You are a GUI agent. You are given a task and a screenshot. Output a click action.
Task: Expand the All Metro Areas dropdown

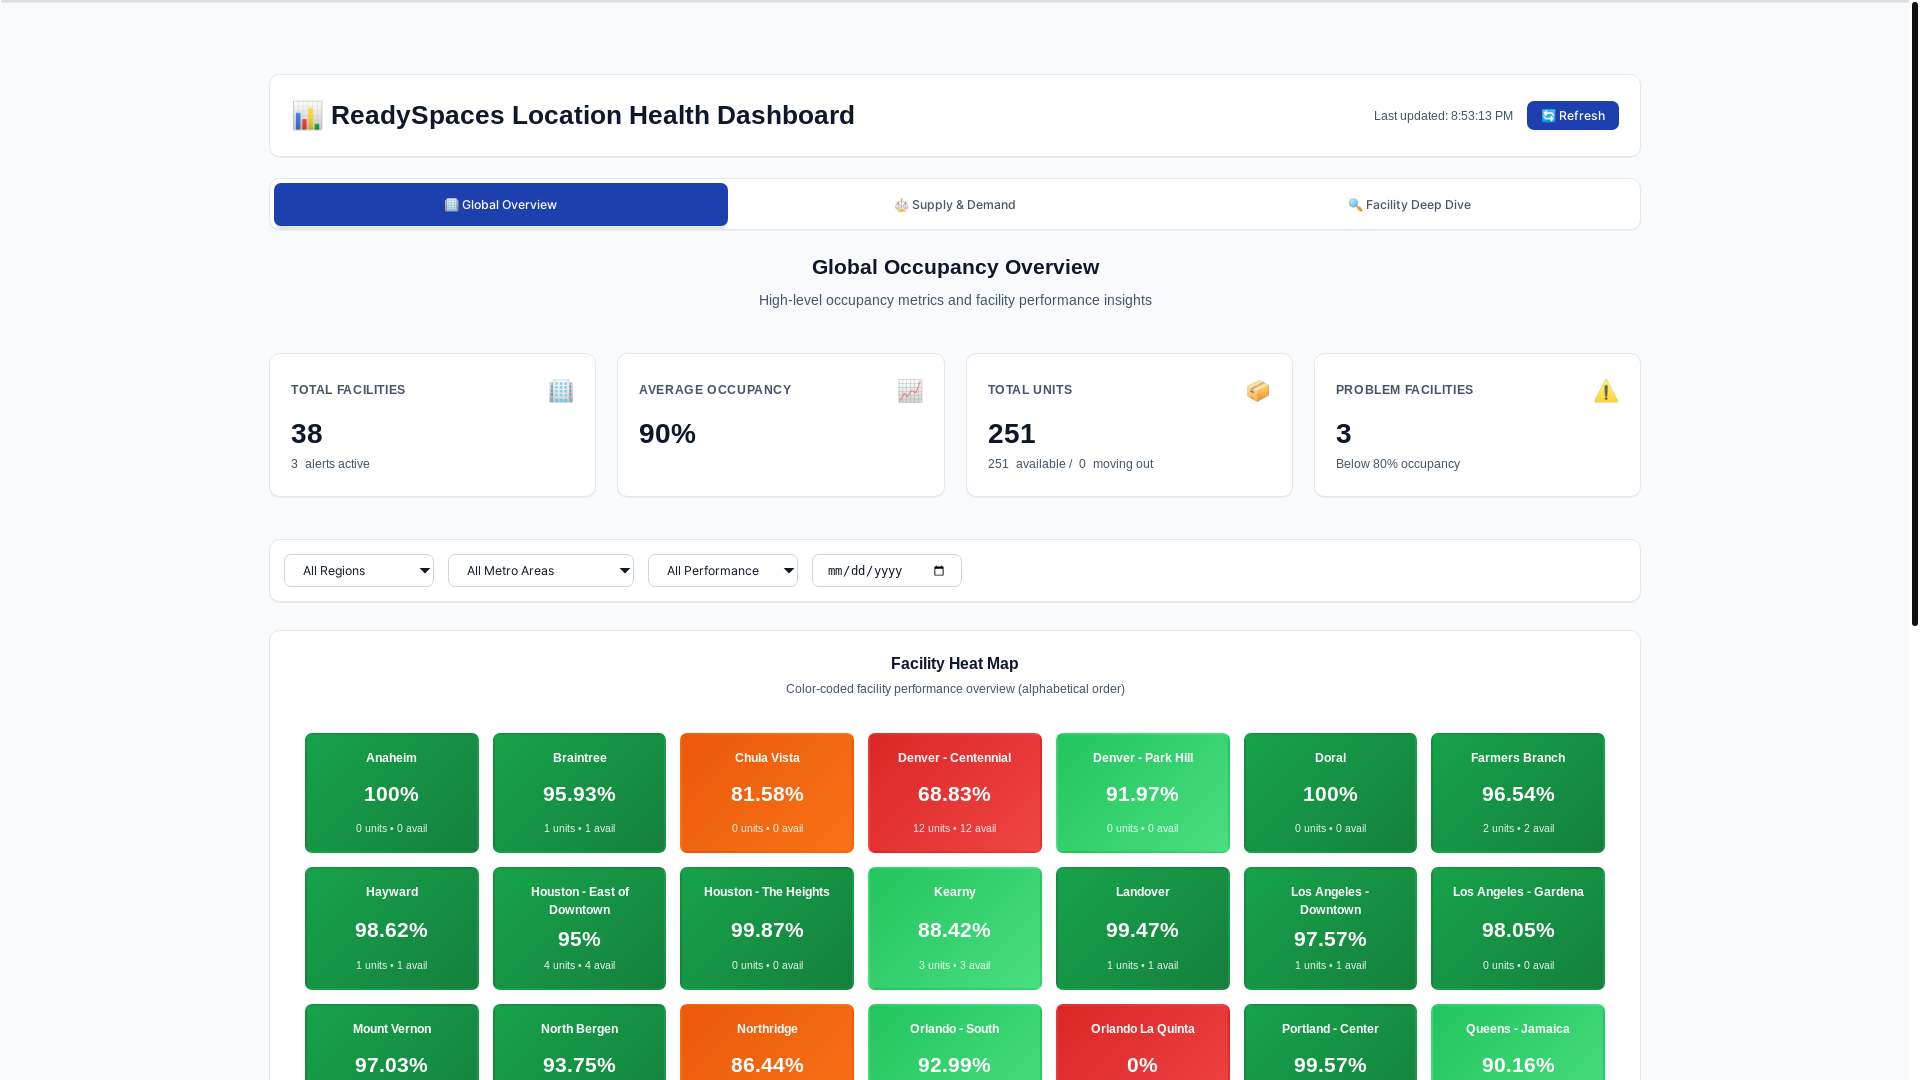point(541,571)
